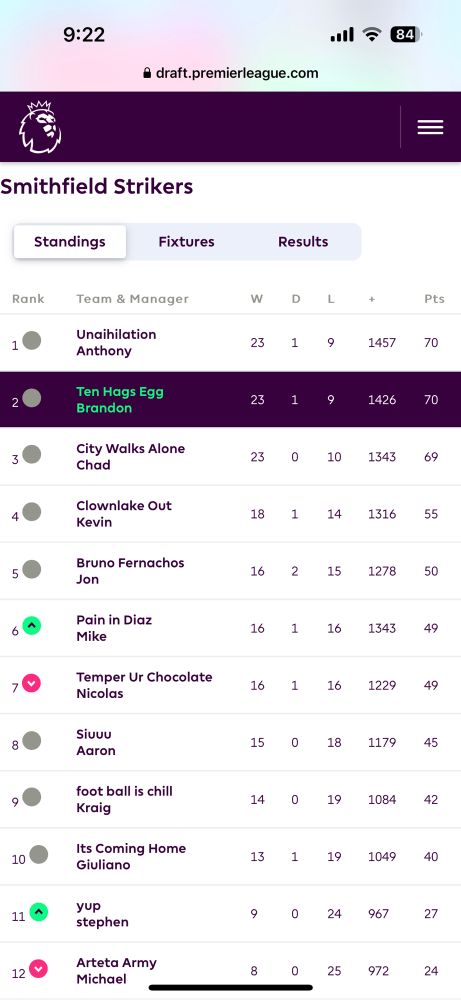Tap the Premier League lion logo

pyautogui.click(x=40, y=126)
